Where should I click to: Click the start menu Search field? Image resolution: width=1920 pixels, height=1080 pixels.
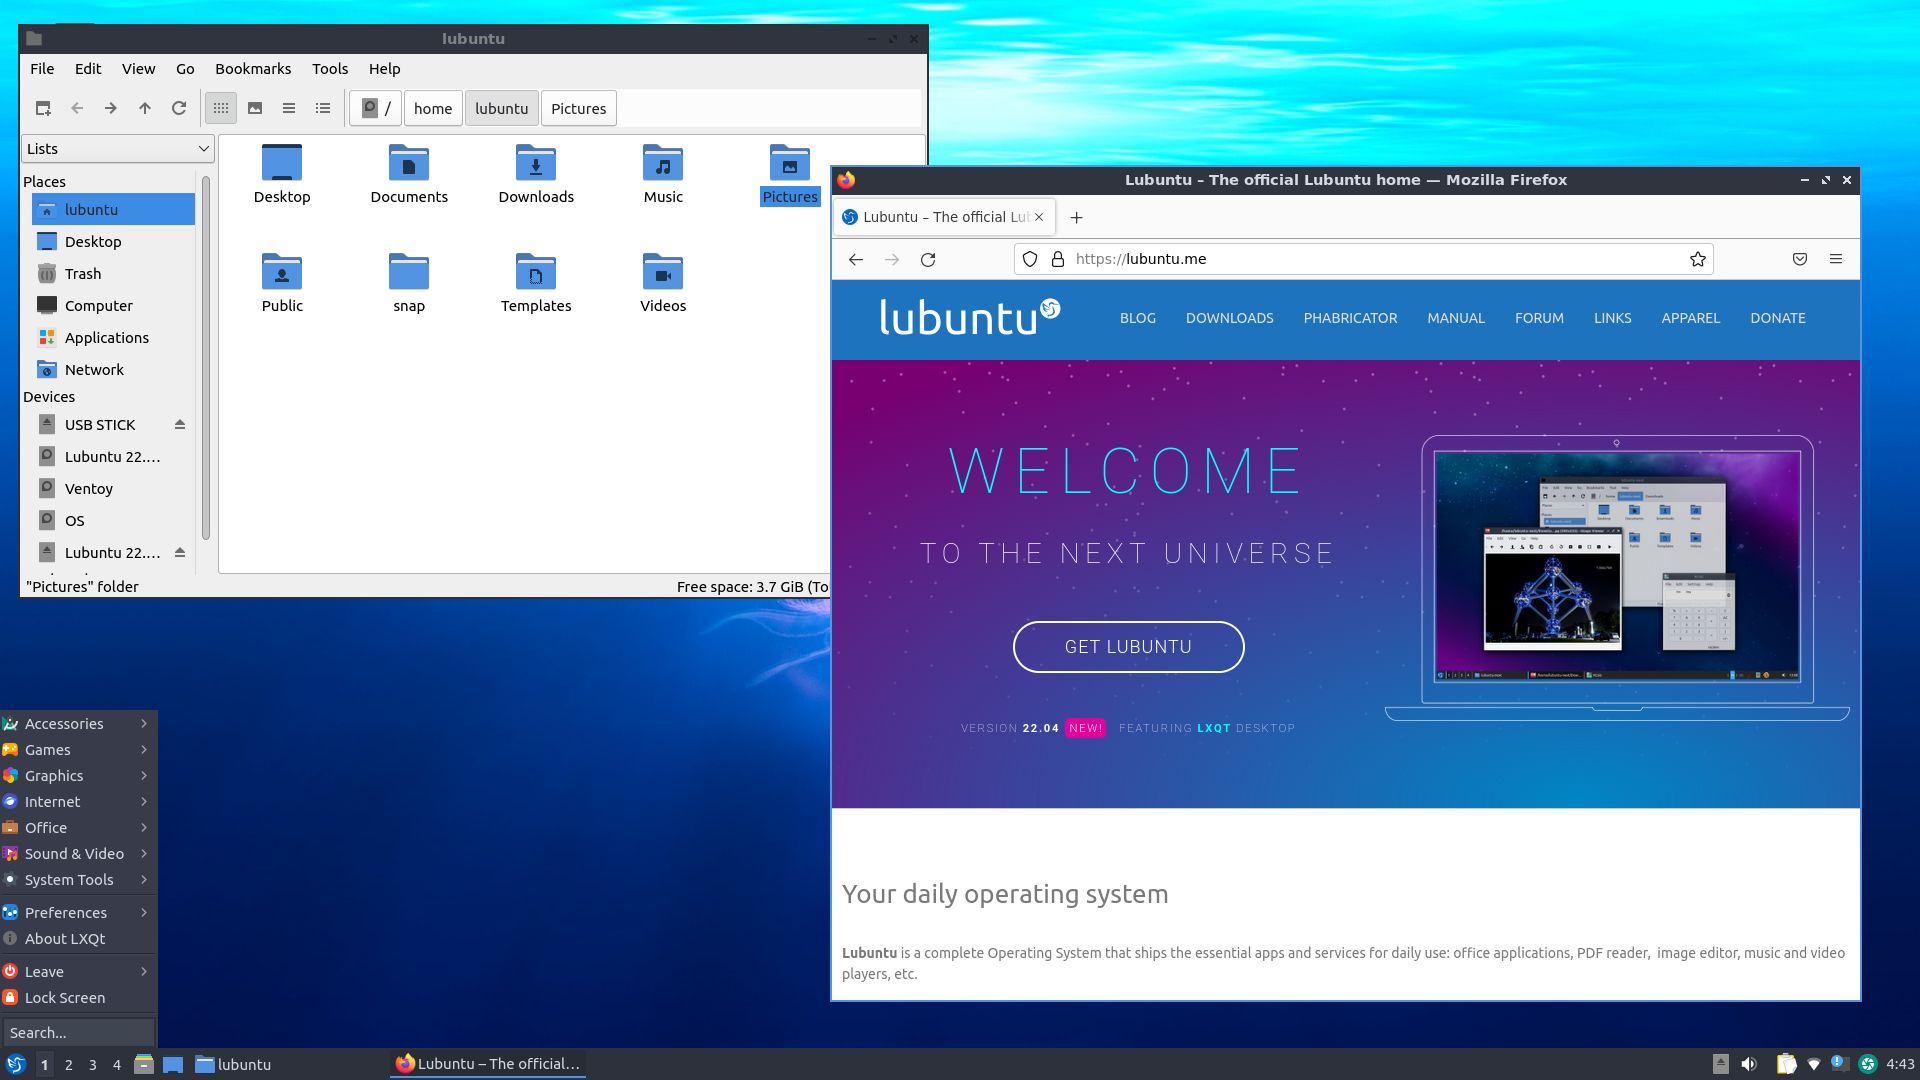[78, 1032]
